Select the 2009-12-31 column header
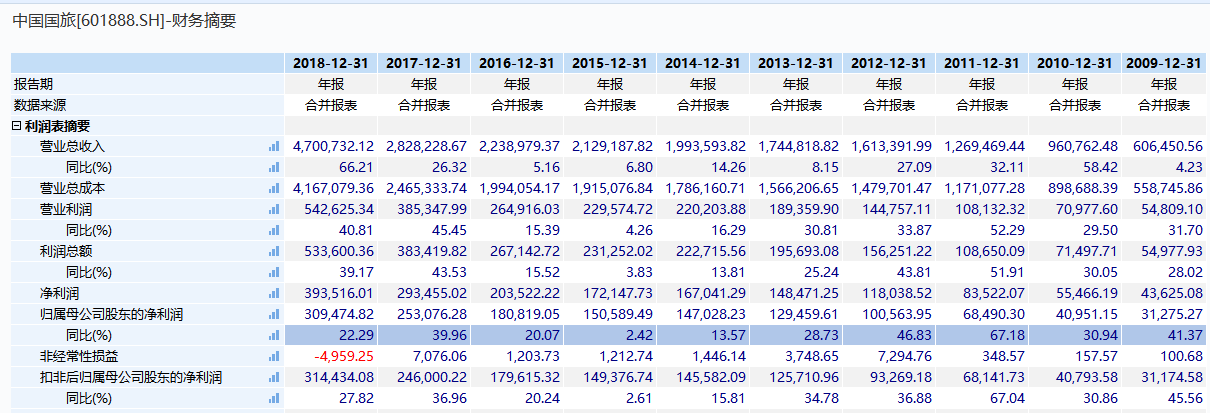The image size is (1210, 413). [1163, 63]
